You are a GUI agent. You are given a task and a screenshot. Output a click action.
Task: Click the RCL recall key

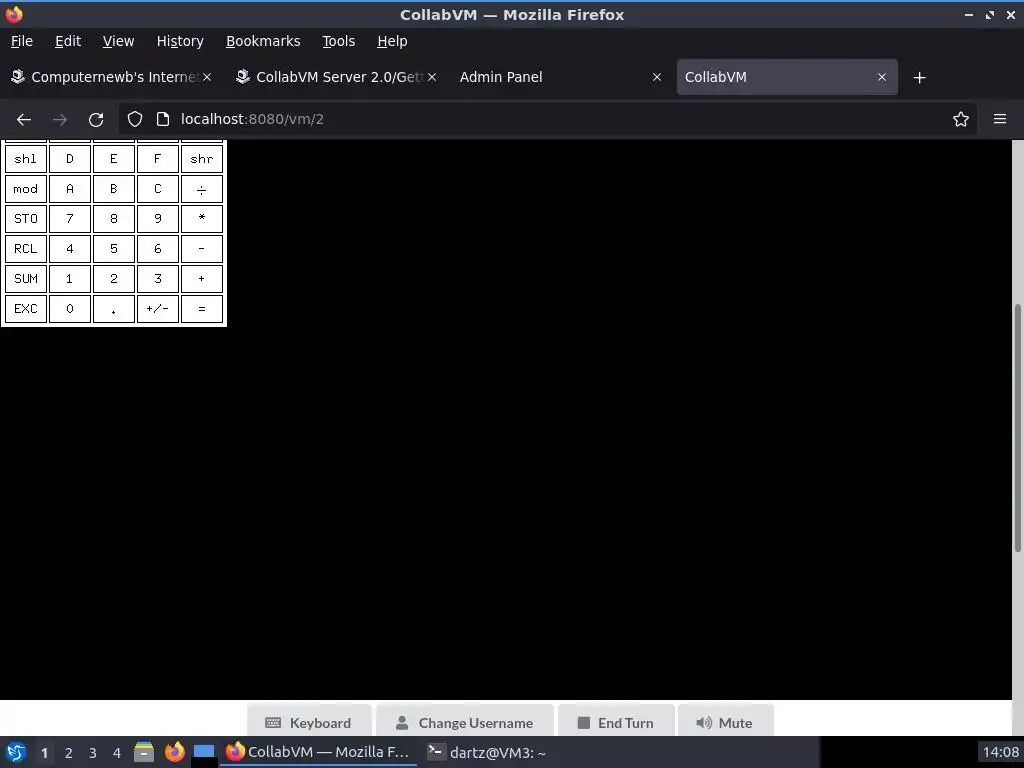(x=25, y=249)
